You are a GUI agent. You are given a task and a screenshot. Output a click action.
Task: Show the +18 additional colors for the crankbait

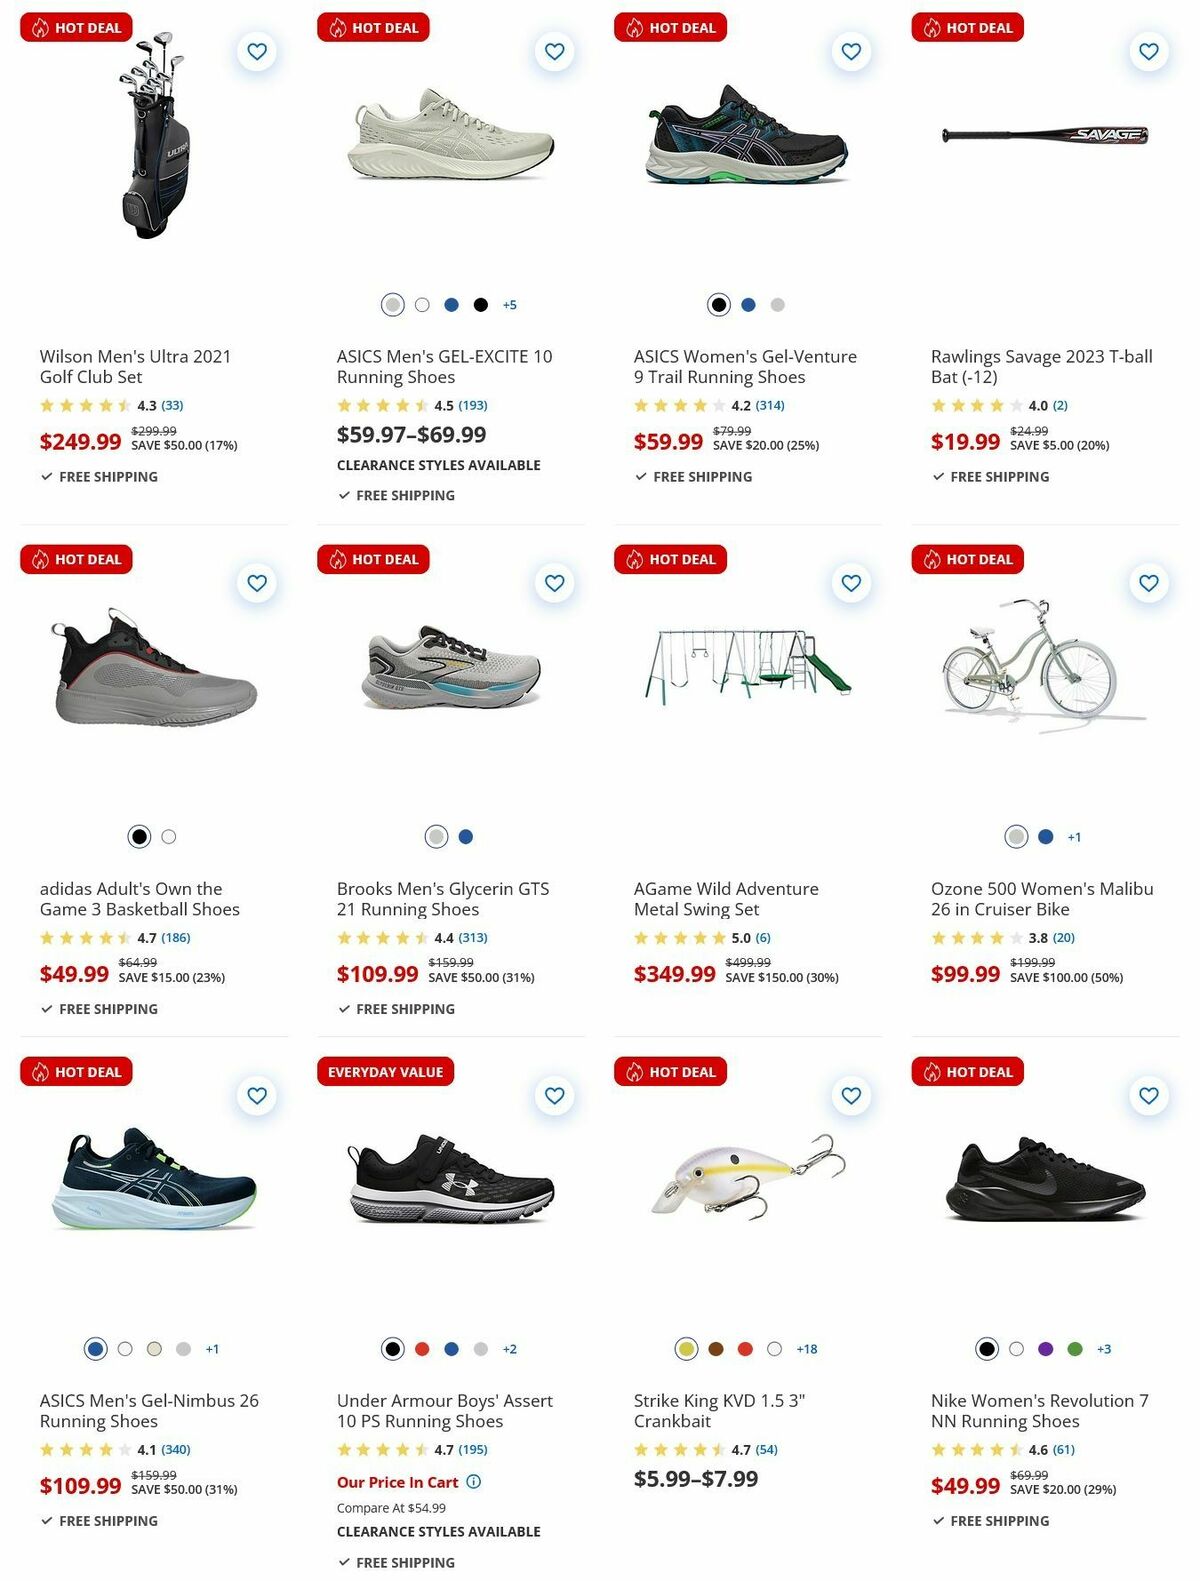(x=805, y=1348)
